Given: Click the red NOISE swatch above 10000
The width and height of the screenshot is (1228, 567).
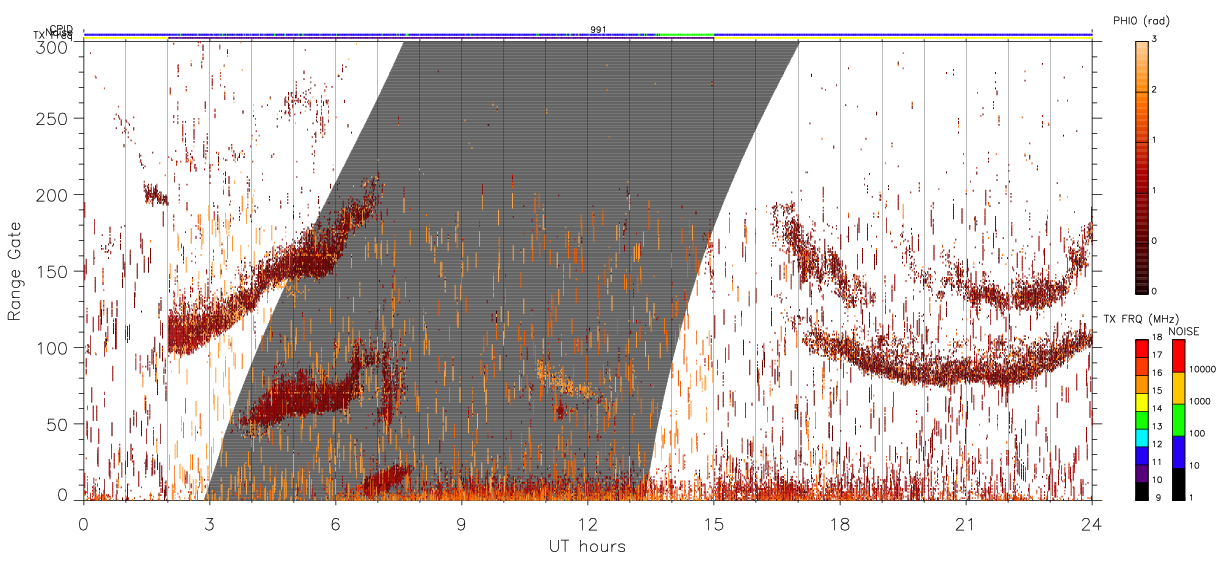Looking at the screenshot, I should [1179, 356].
